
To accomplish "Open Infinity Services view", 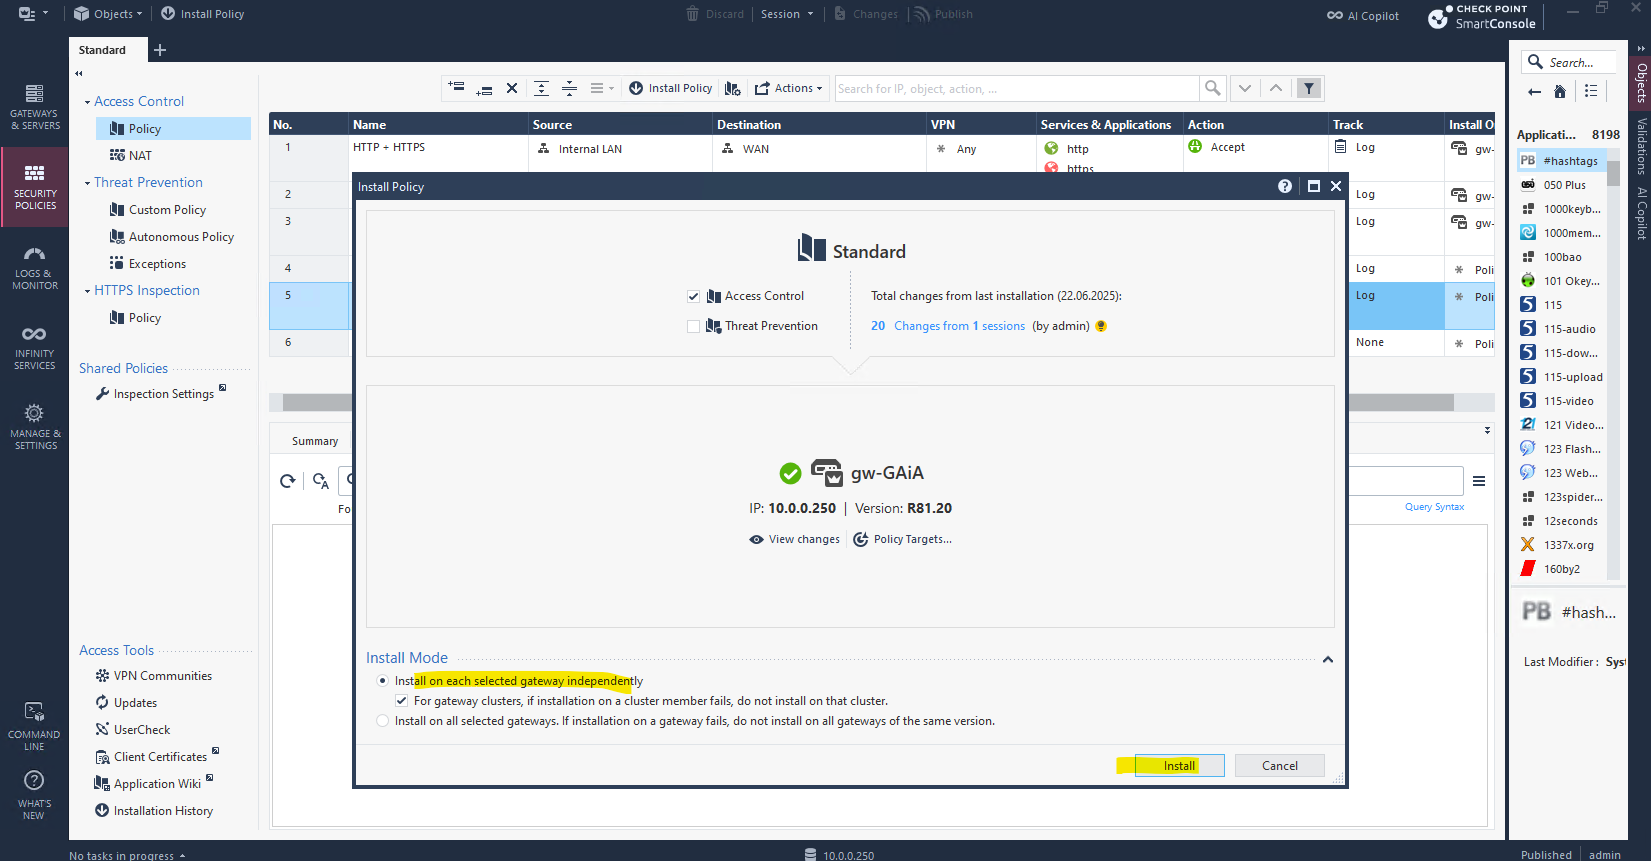I will (34, 347).
